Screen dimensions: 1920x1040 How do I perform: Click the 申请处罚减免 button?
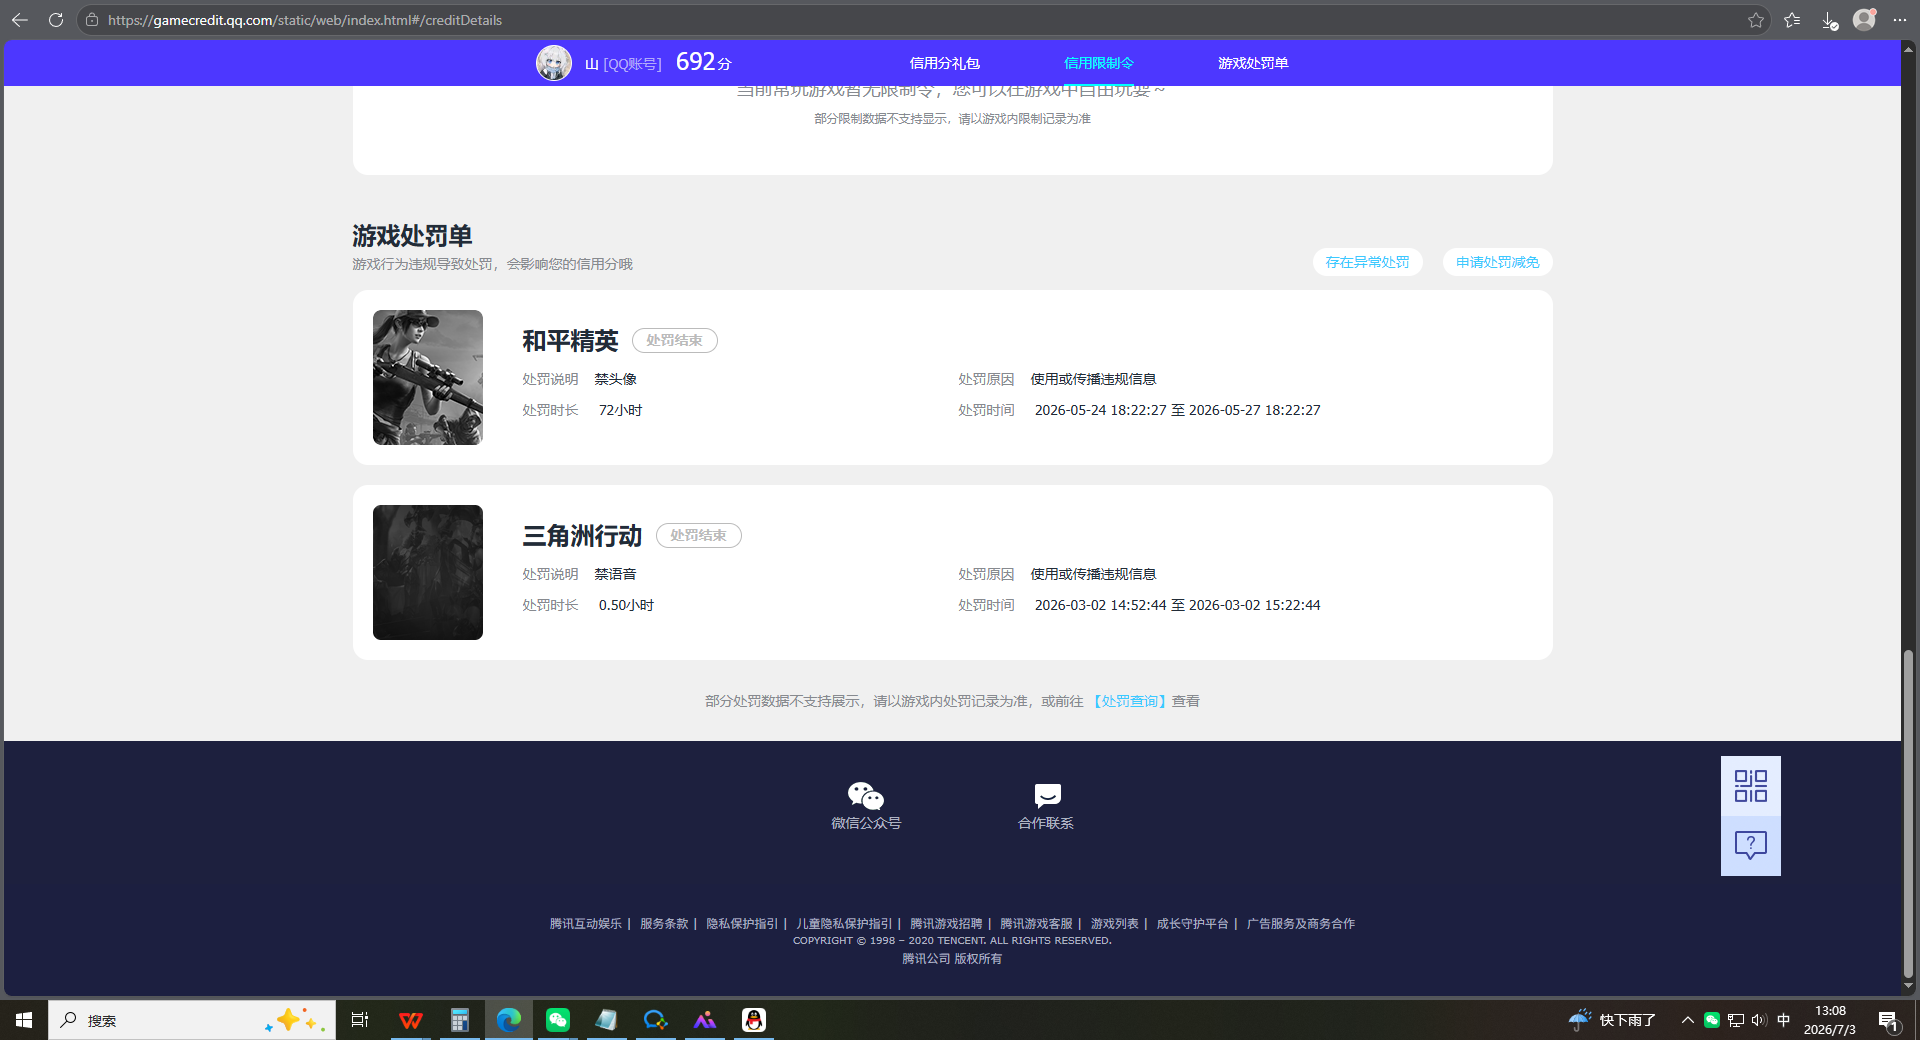[1497, 262]
